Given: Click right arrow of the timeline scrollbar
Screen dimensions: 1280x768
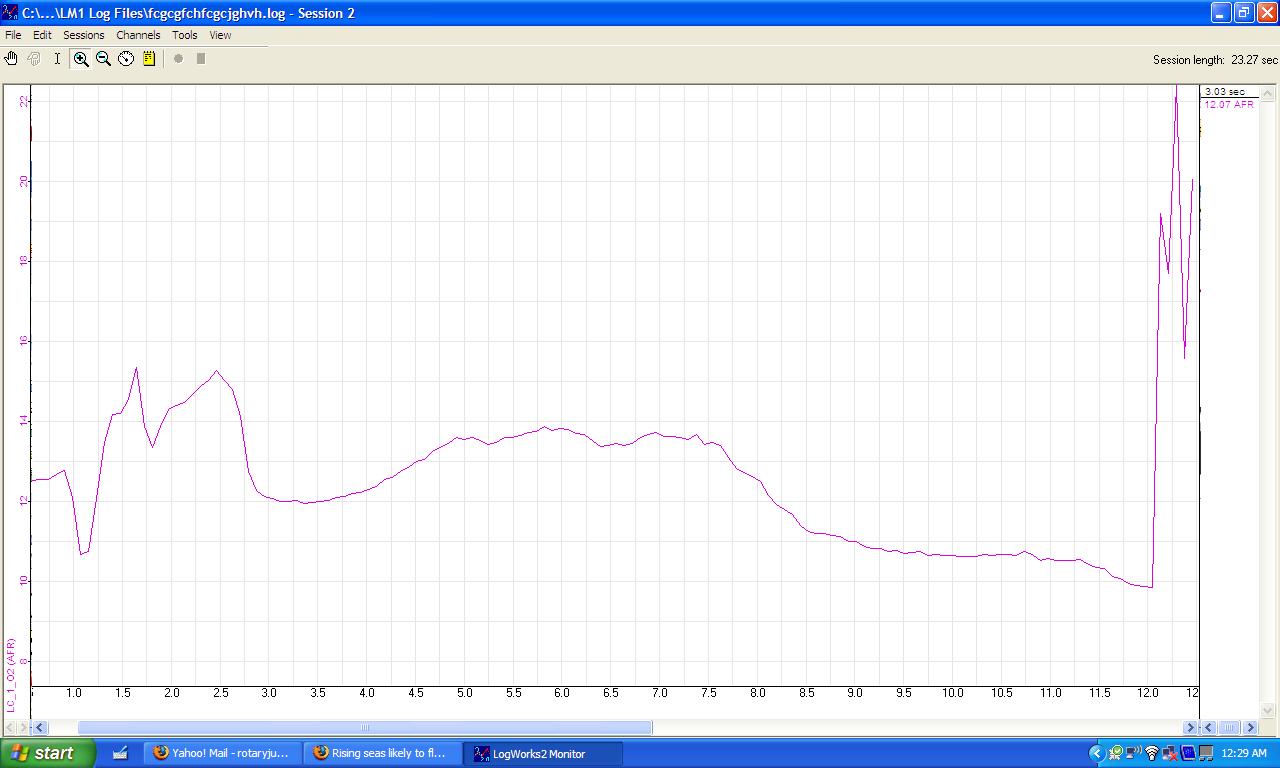Looking at the screenshot, I should click(x=1190, y=727).
